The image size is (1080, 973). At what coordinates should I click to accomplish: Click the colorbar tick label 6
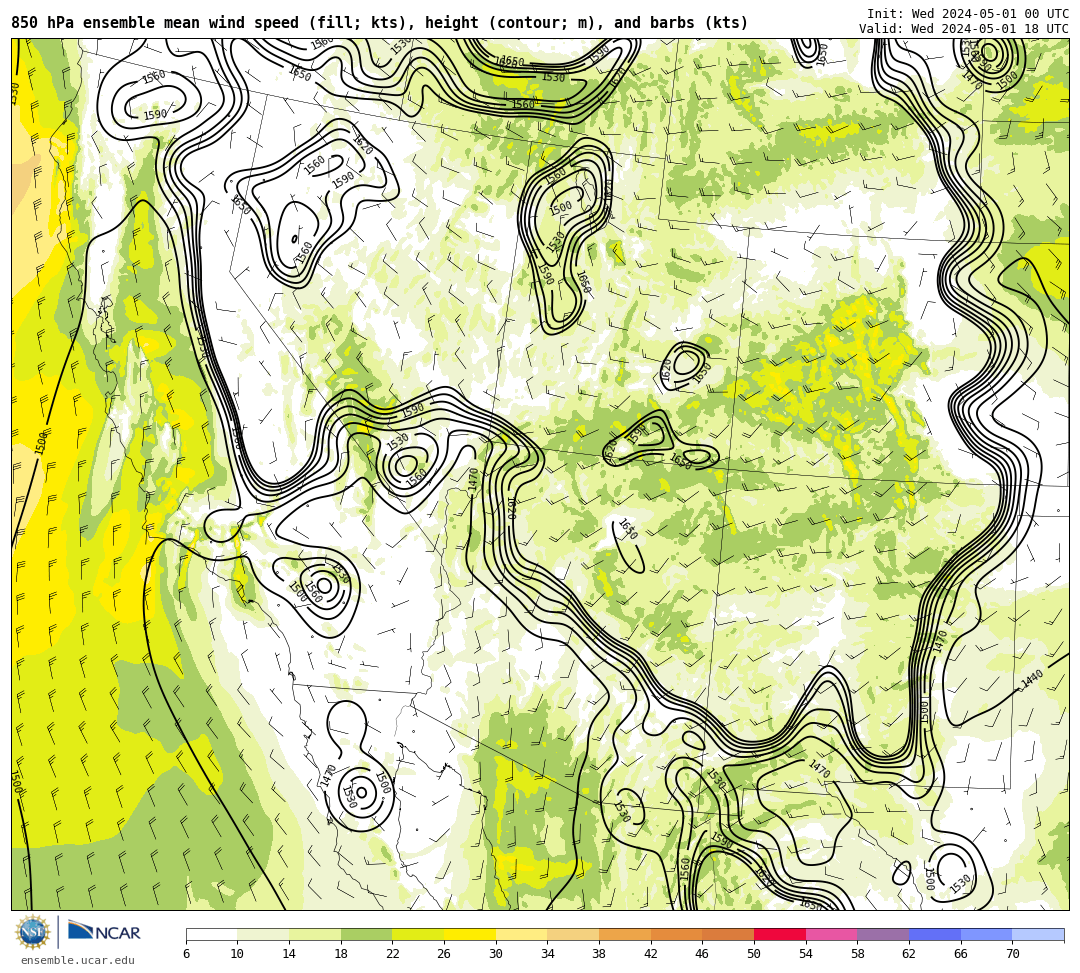coord(186,954)
